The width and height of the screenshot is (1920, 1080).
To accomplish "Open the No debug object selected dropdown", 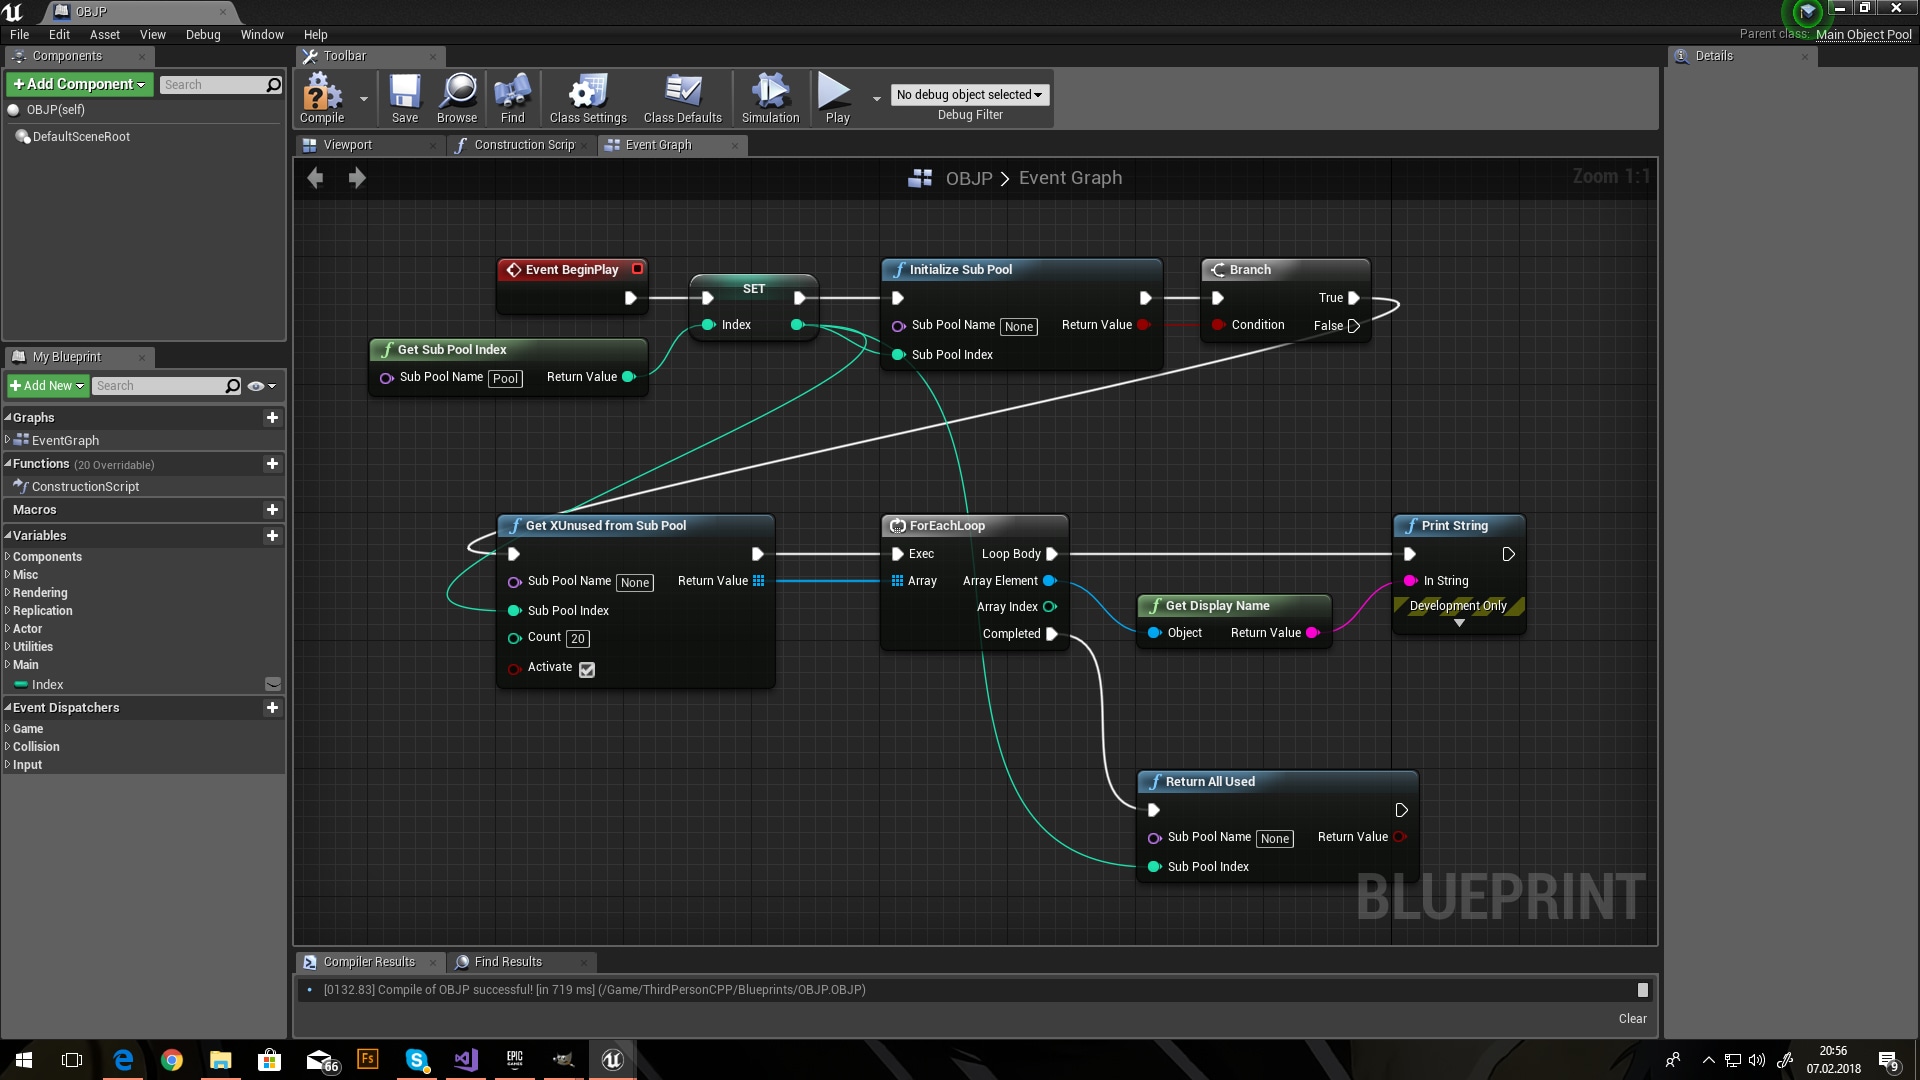I will tap(968, 94).
